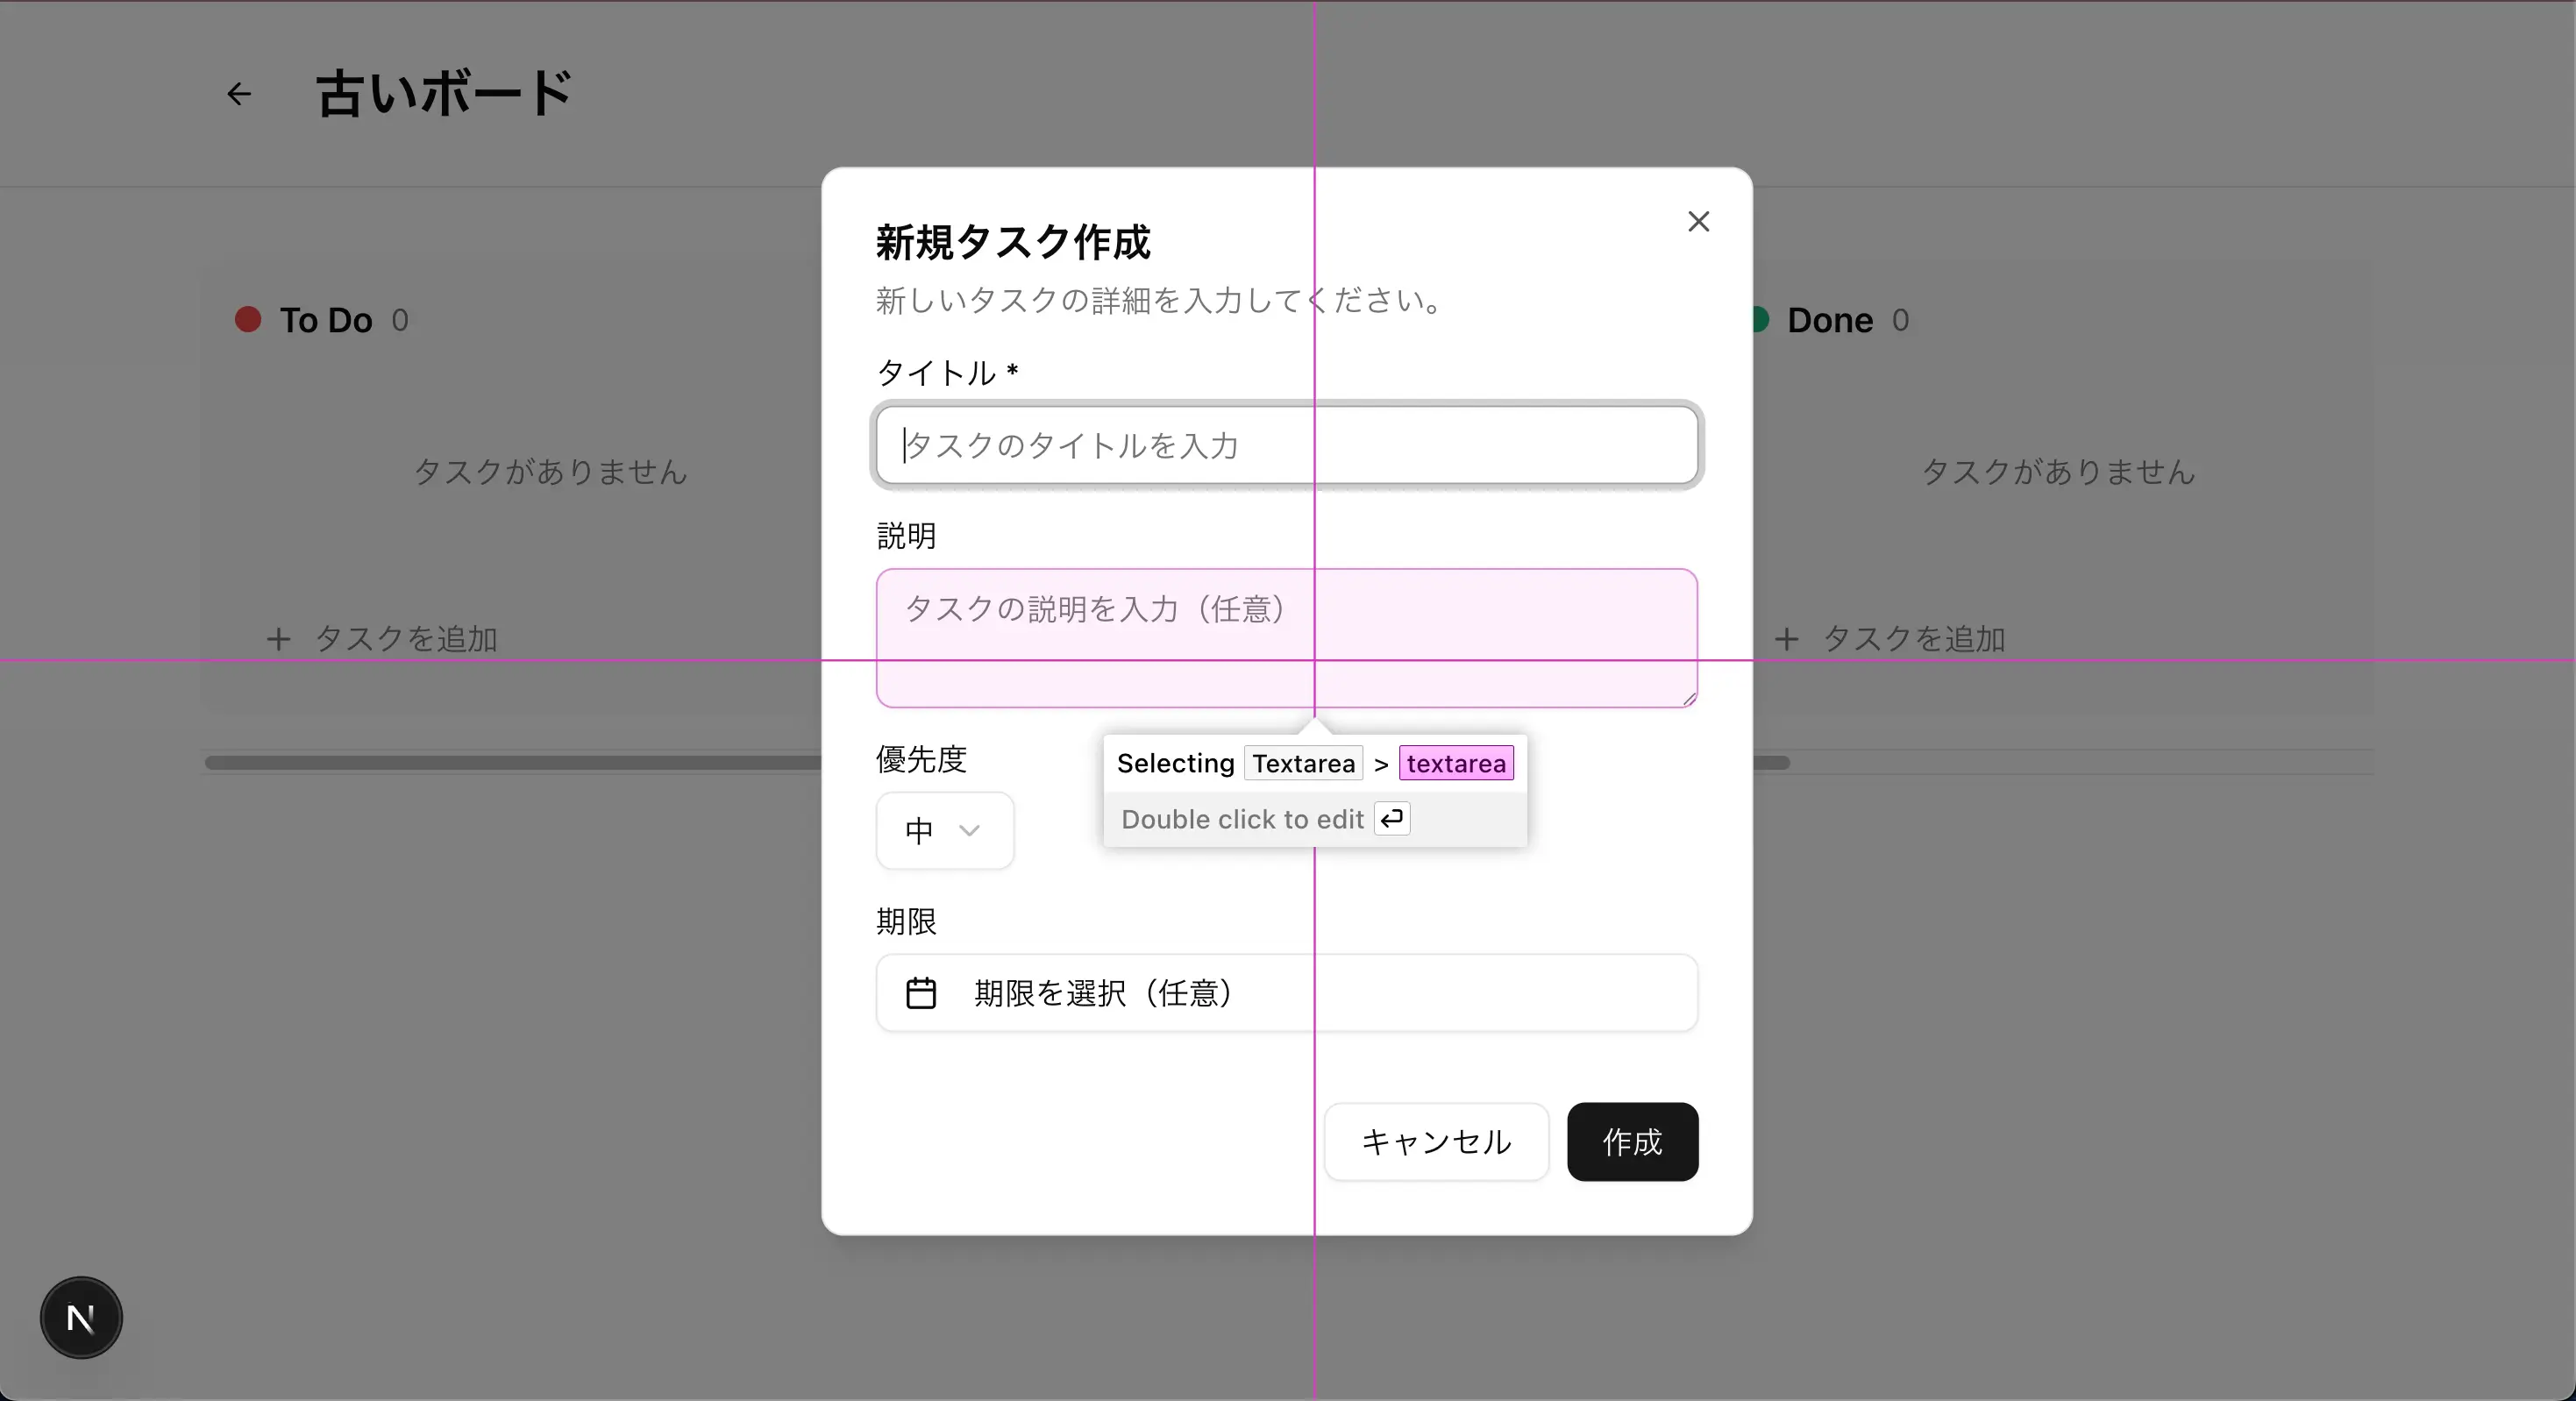Close the 新規タスク作成 dialog with X

tap(1698, 221)
